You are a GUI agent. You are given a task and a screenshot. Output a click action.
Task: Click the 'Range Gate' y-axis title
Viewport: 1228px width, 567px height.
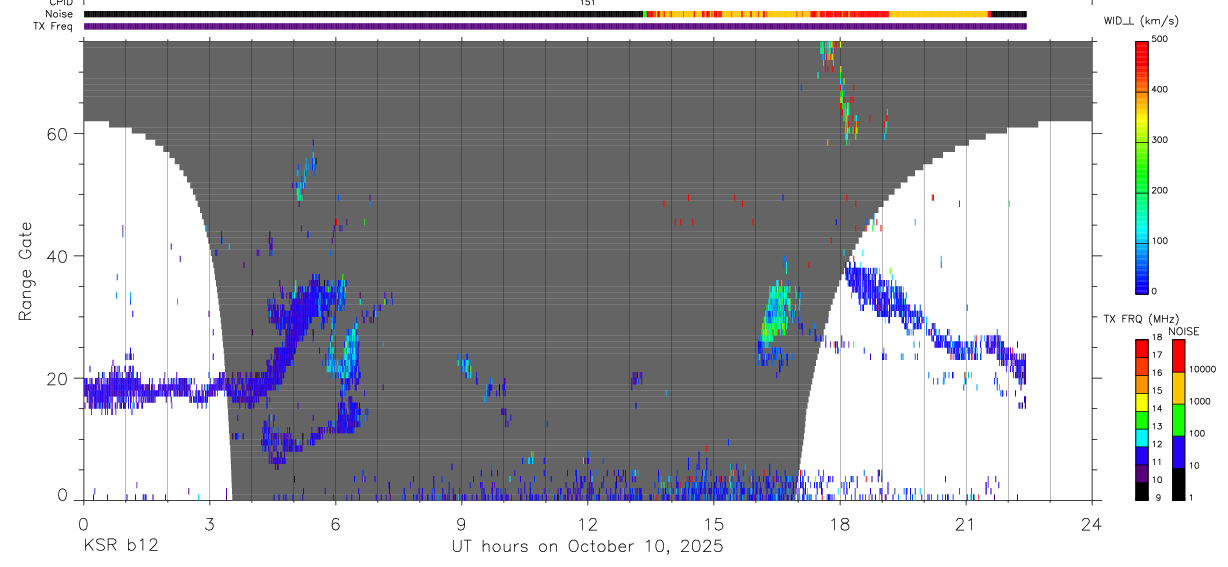[26, 271]
